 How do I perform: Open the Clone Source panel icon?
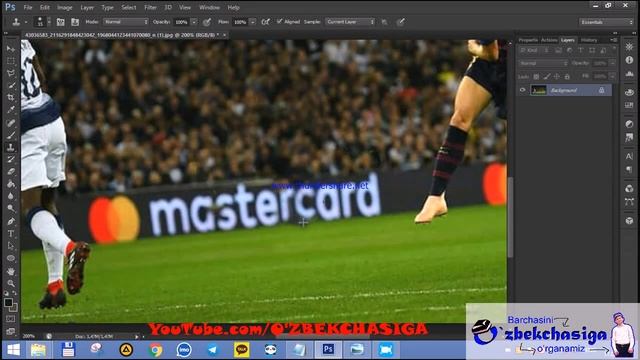(75, 22)
